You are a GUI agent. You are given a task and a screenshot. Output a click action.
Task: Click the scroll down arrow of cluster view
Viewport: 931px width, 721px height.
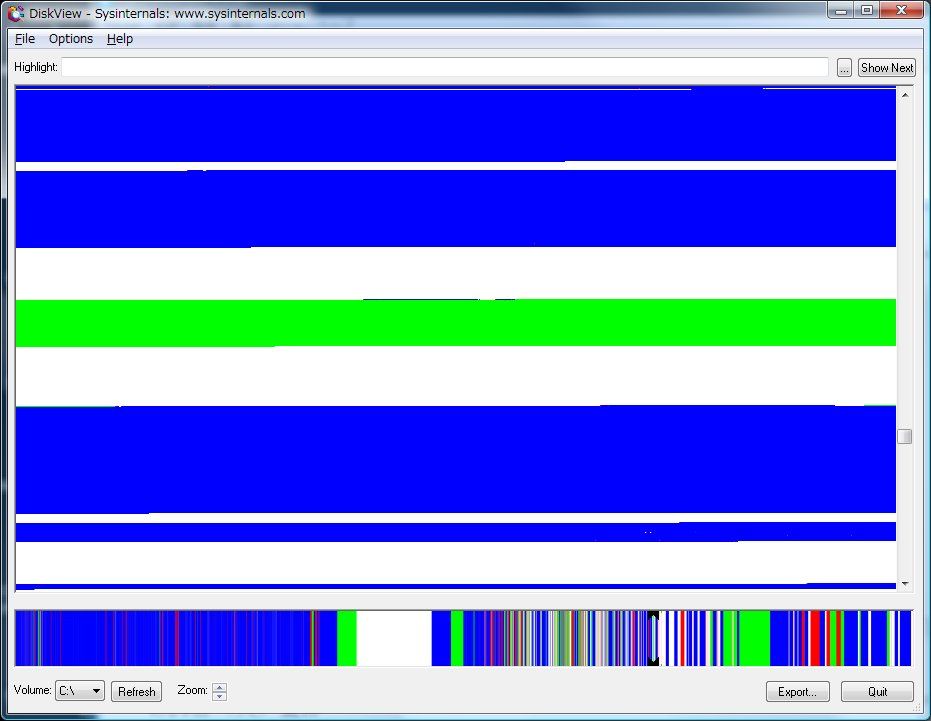point(905,584)
